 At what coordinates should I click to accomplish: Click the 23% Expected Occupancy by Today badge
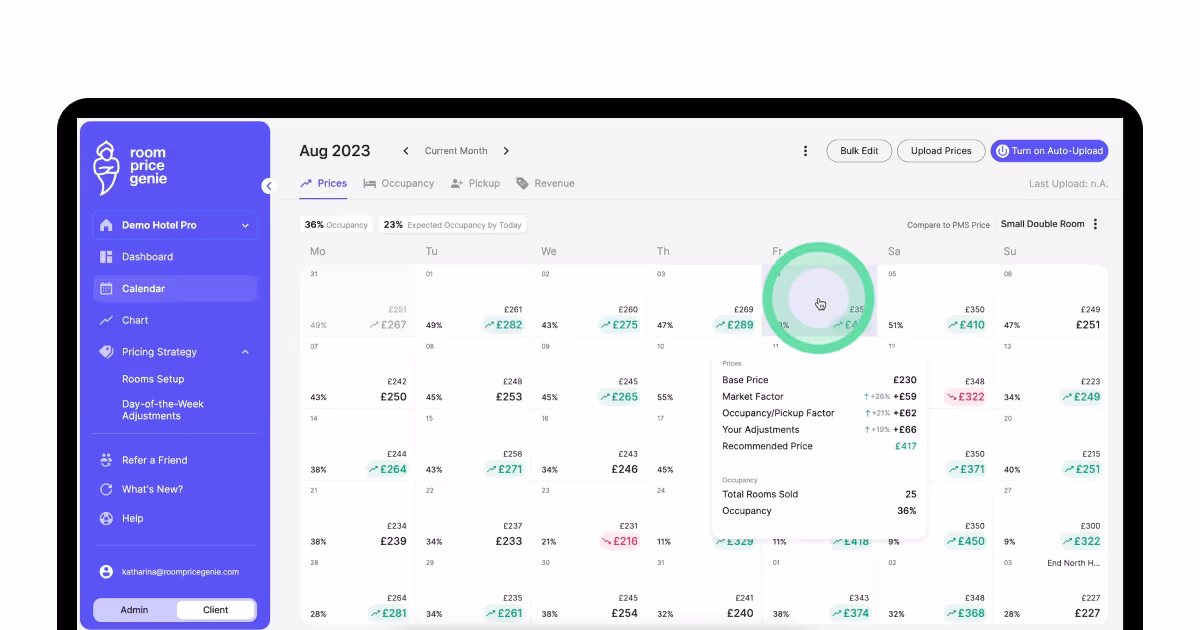pos(453,225)
